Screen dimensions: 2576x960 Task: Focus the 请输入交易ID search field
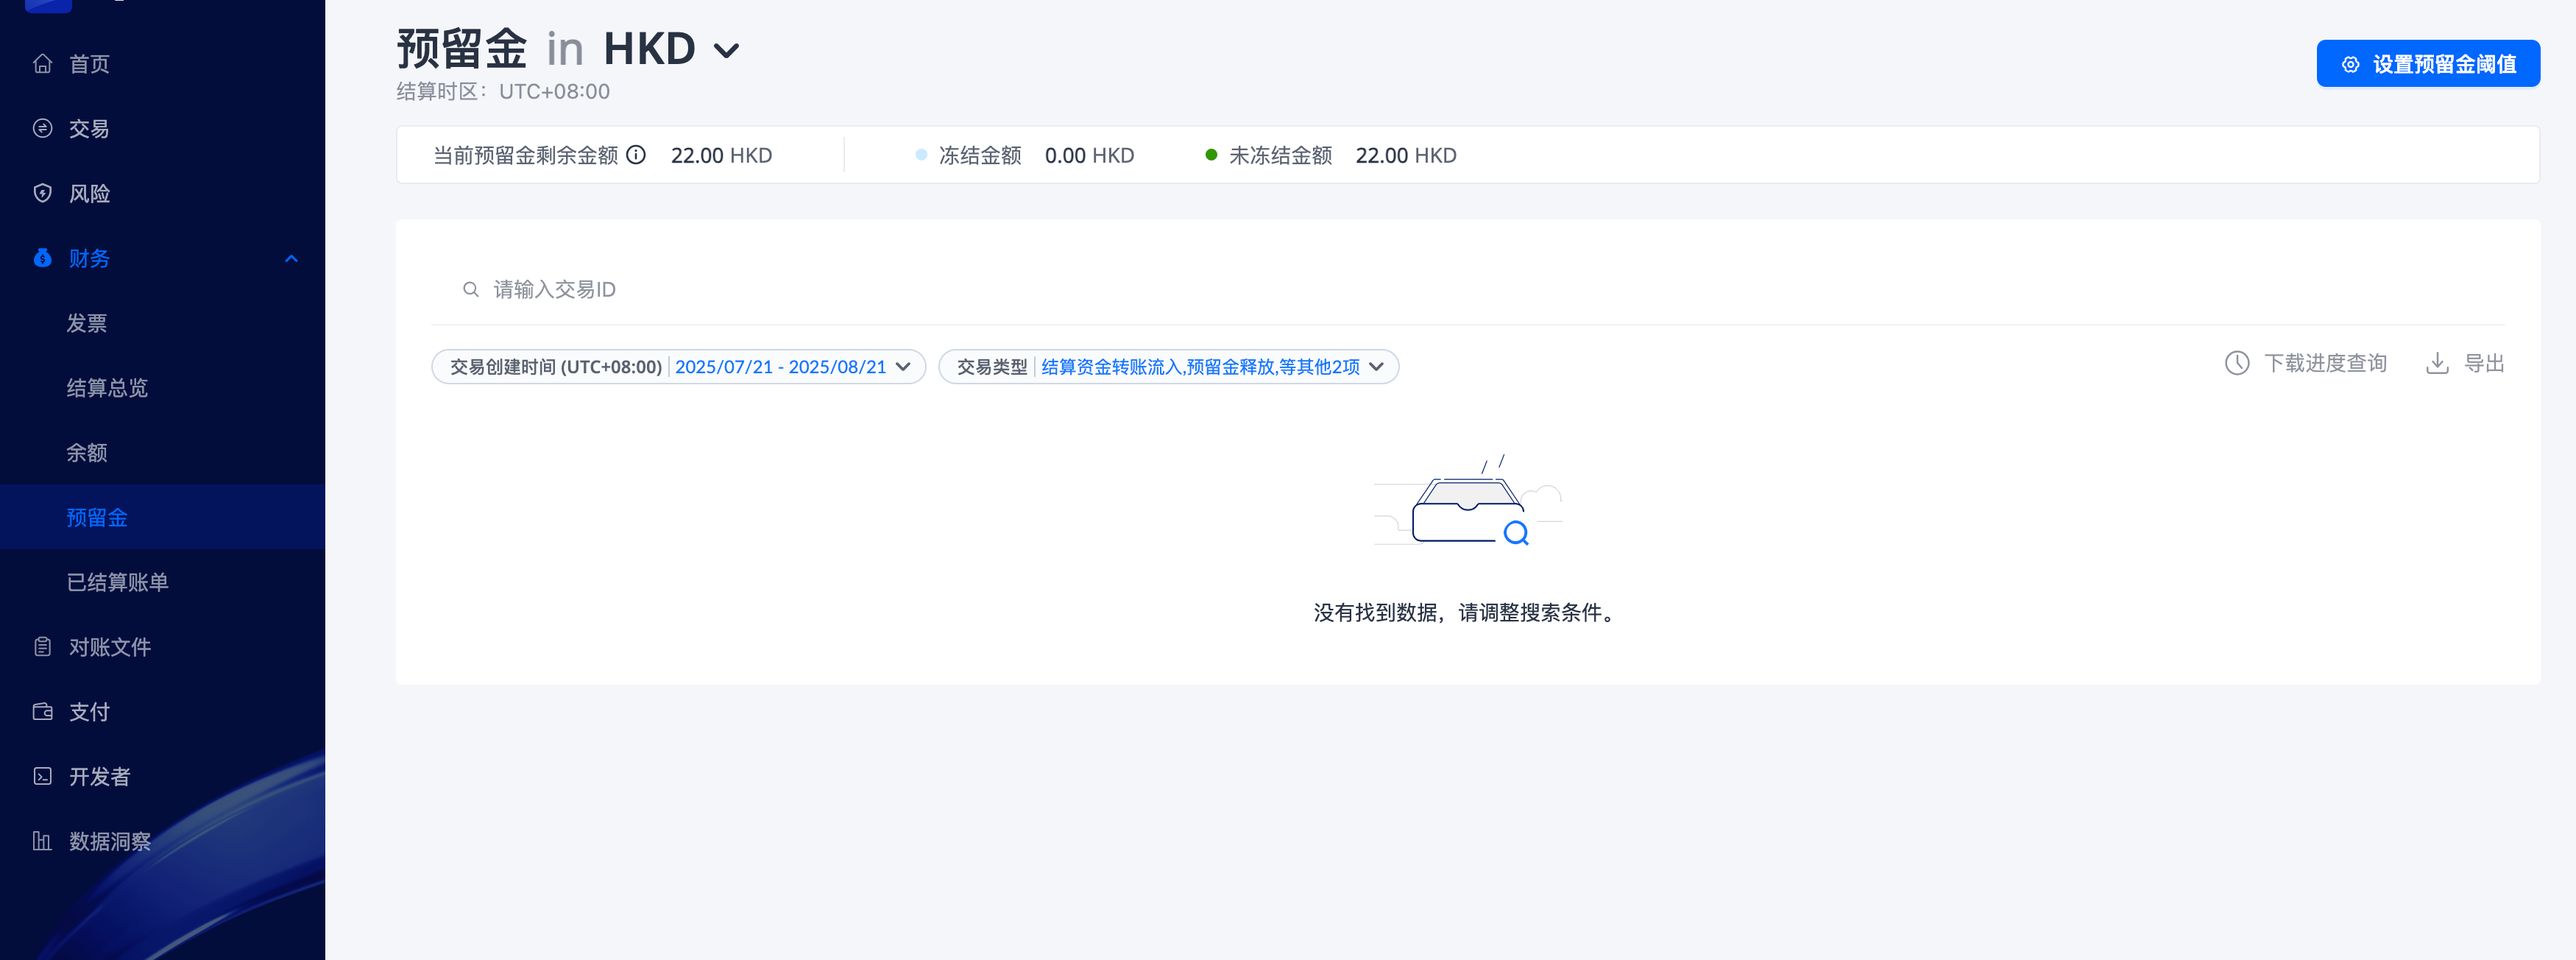(x=1000, y=289)
